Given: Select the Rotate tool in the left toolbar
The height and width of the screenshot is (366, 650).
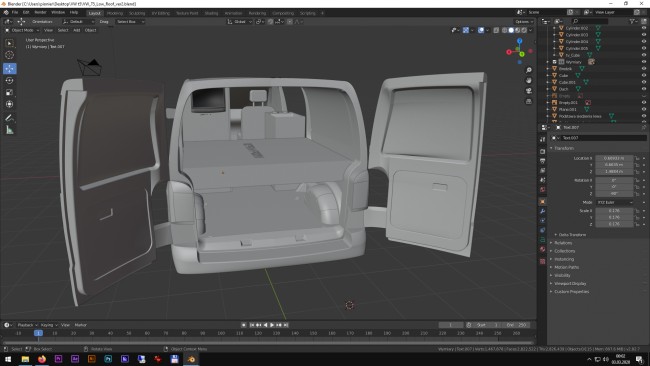Looking at the screenshot, I should click(10, 80).
